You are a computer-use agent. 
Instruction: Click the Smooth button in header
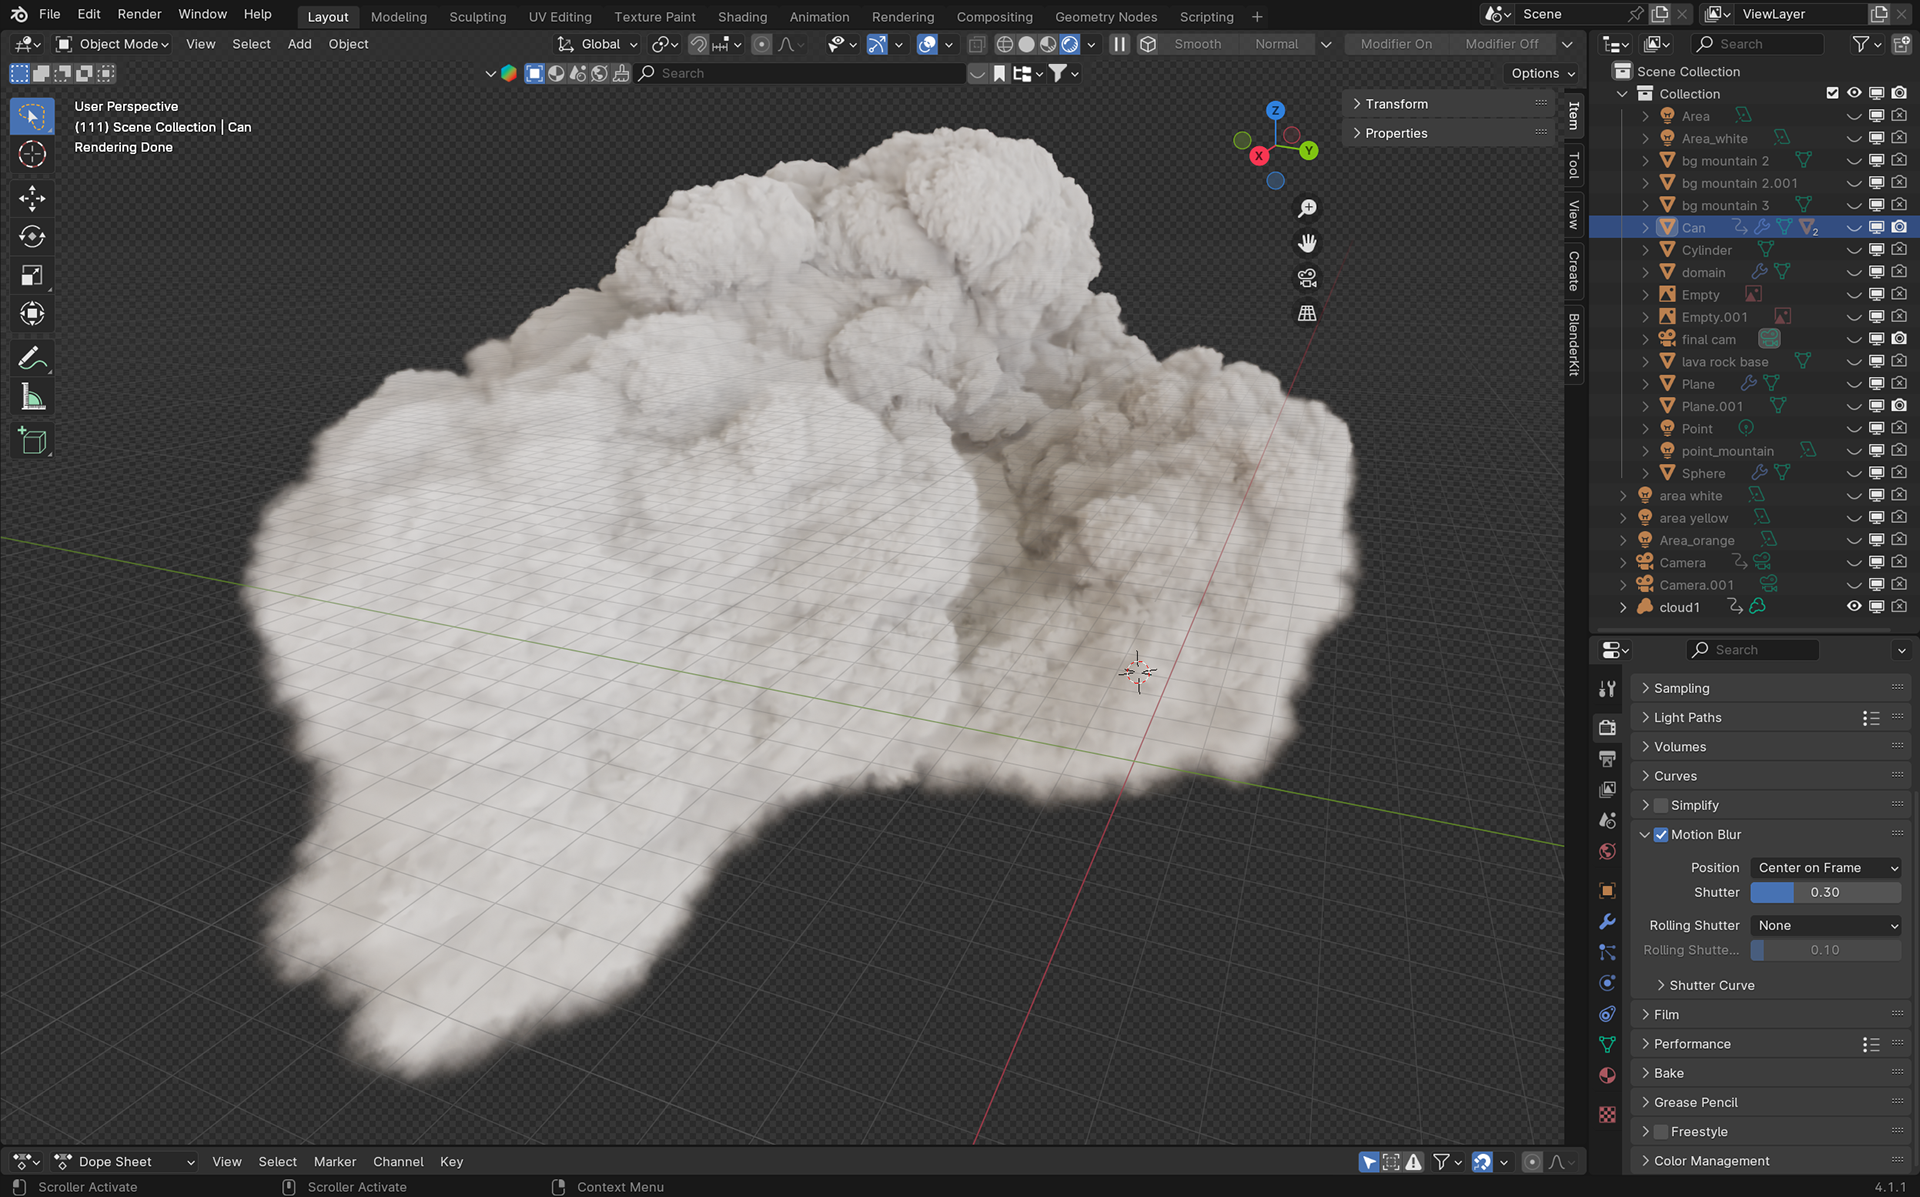(1198, 44)
